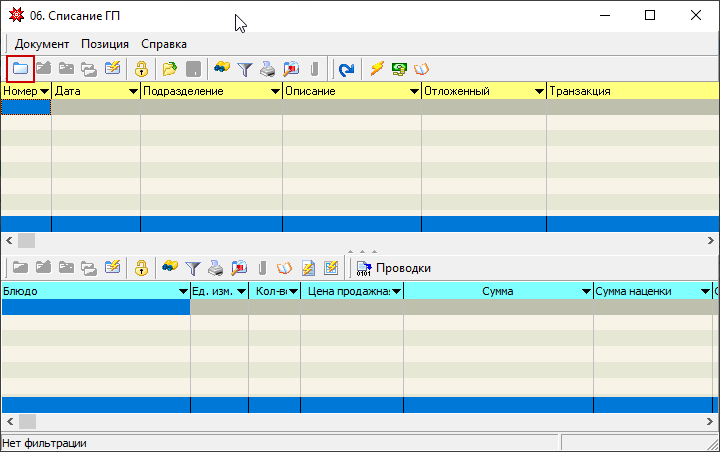Expand the Блюдо column dropdown arrow
Screen dimensions: 720x452
coord(183,291)
